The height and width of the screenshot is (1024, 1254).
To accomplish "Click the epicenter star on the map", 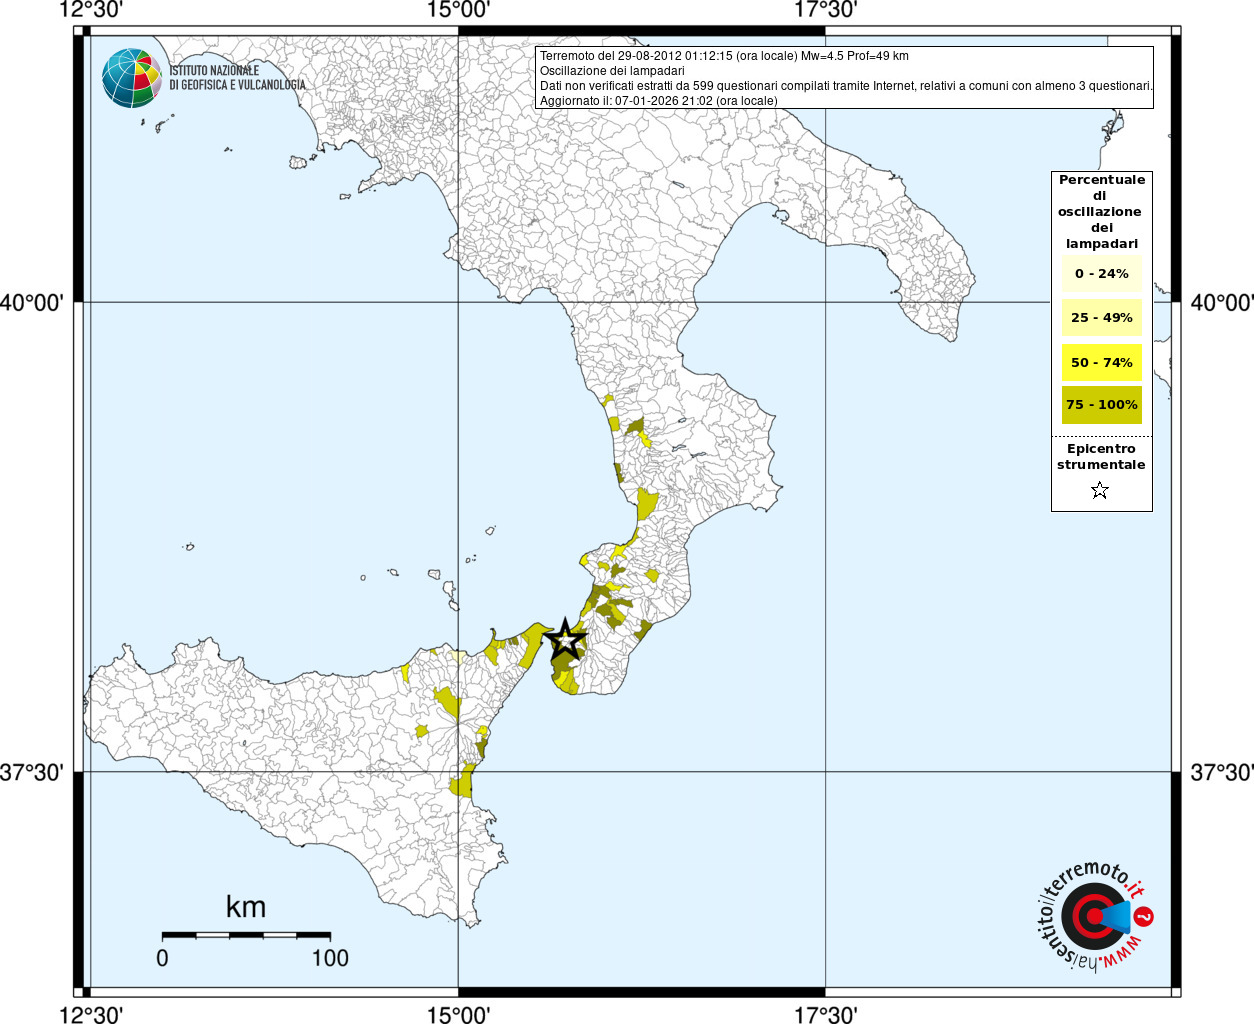I will pyautogui.click(x=566, y=638).
